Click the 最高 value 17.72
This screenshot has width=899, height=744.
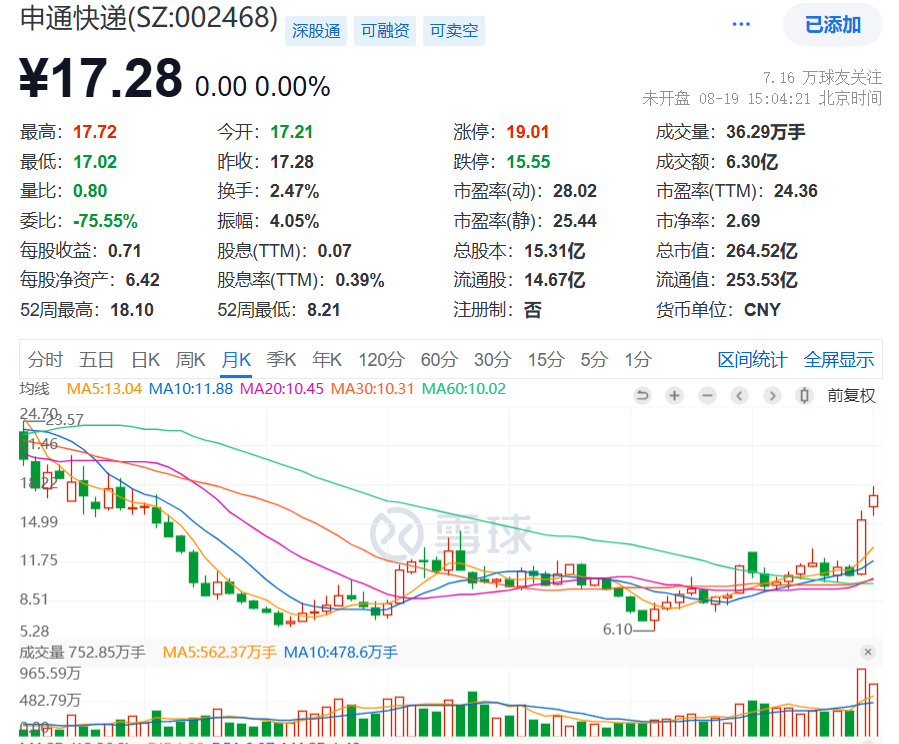pos(95,132)
